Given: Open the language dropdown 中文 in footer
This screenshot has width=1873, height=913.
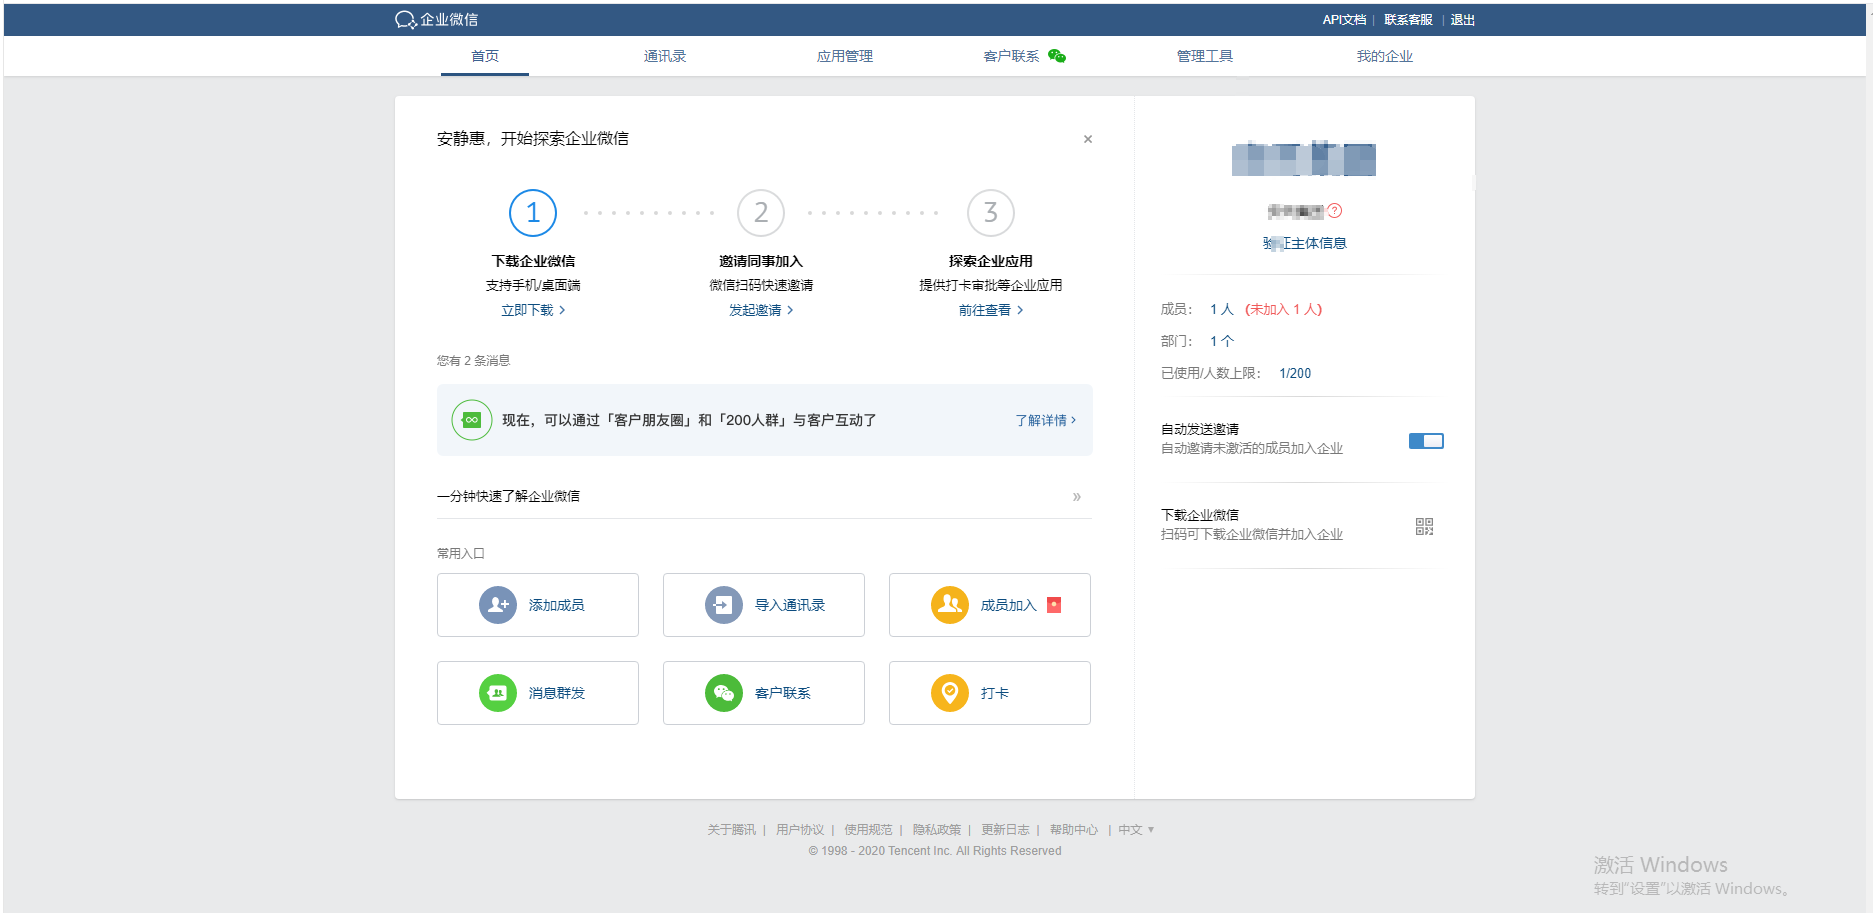Looking at the screenshot, I should 1136,830.
